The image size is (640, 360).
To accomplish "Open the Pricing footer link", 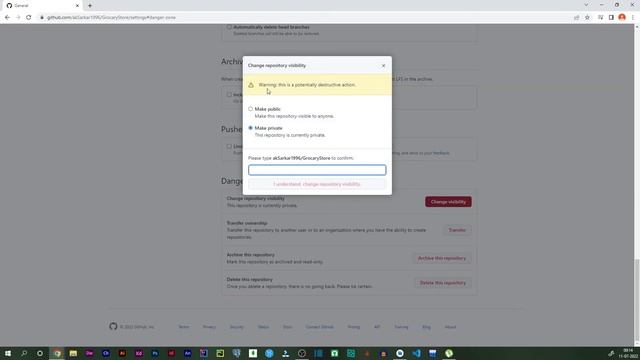I will pos(353,327).
